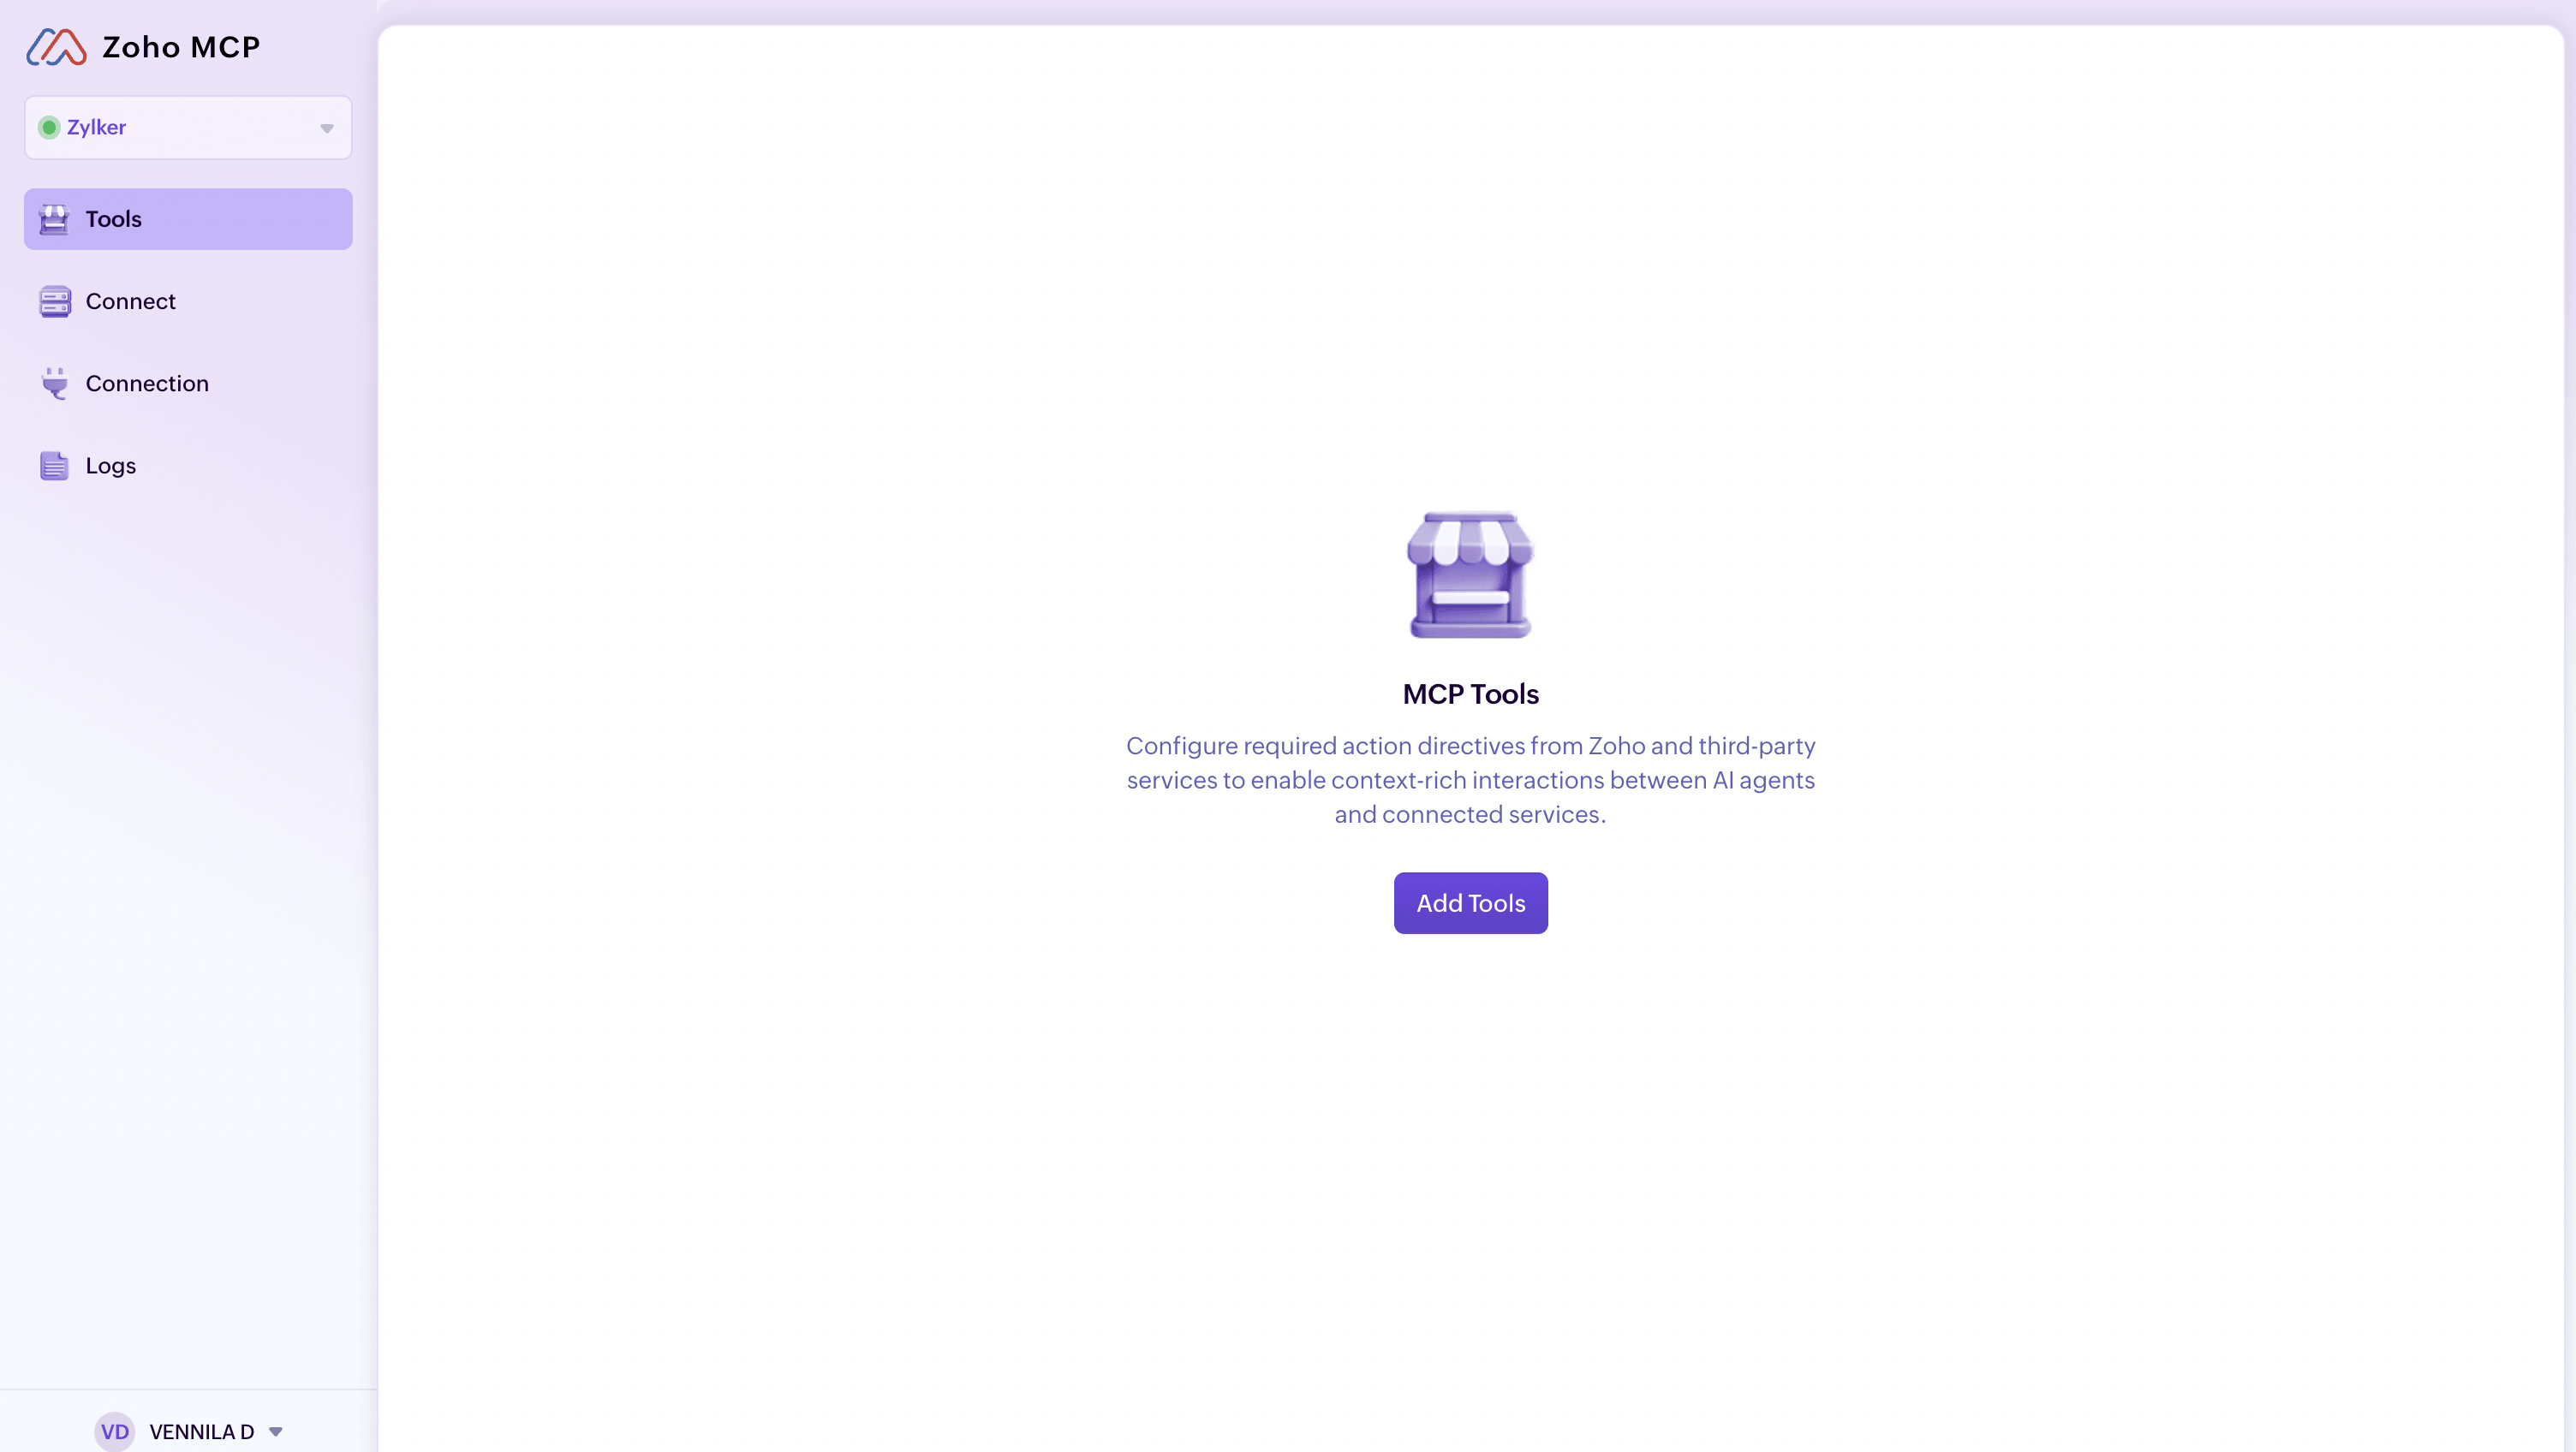Screen dimensions: 2576x1452
Task: Expand the Zylker selector arrow
Action: 327,129
